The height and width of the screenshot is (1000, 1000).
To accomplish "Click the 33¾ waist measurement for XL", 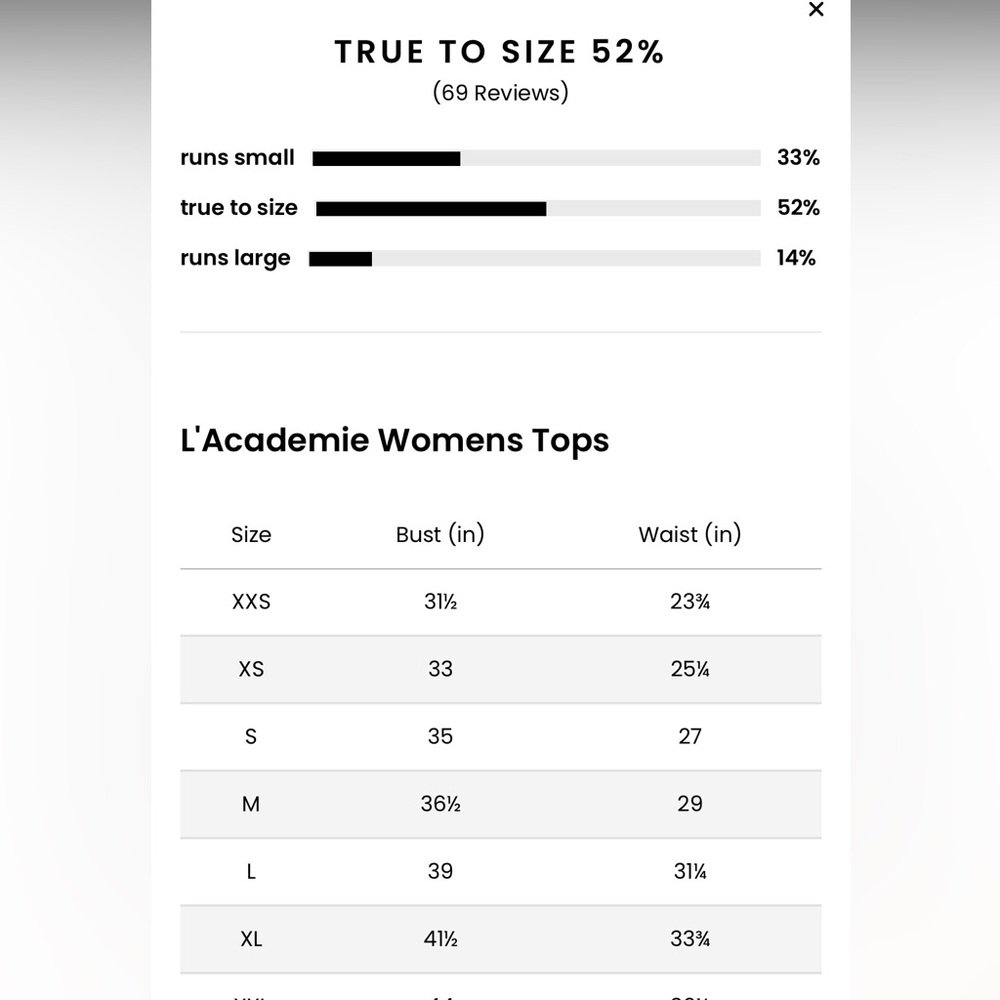I will (690, 939).
